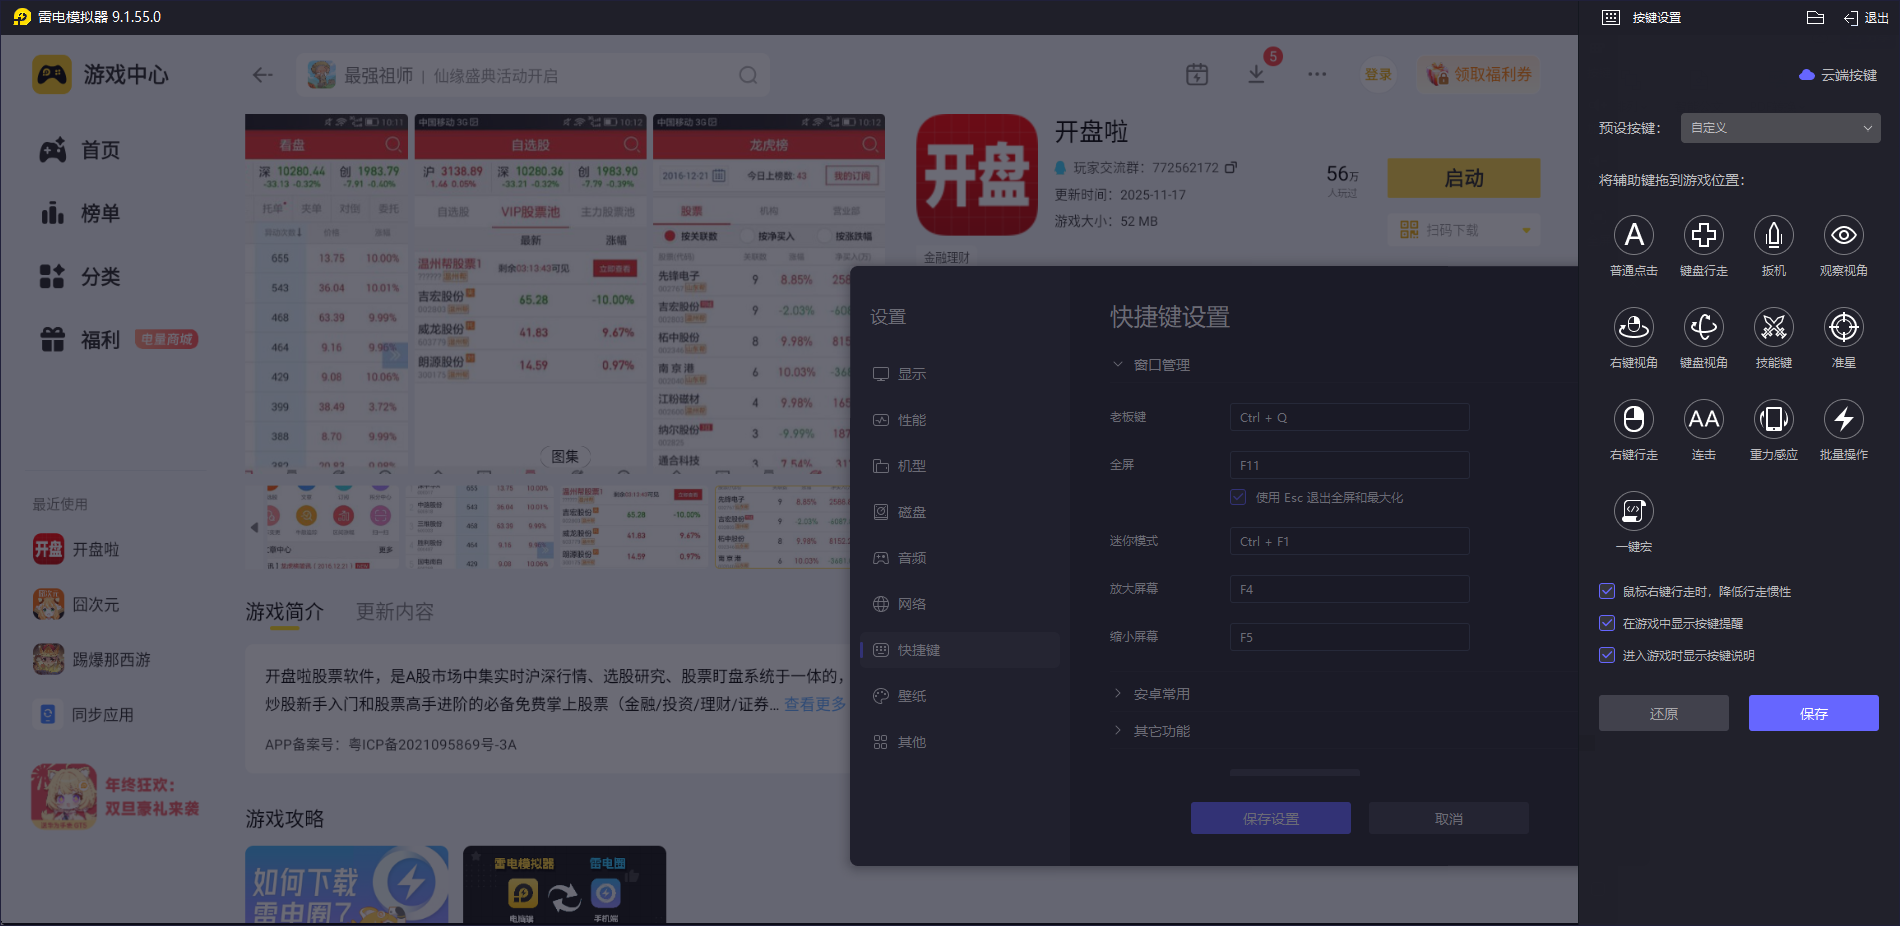Image resolution: width=1900 pixels, height=926 pixels.
Task: Click the back arrow in game center
Action: (263, 75)
